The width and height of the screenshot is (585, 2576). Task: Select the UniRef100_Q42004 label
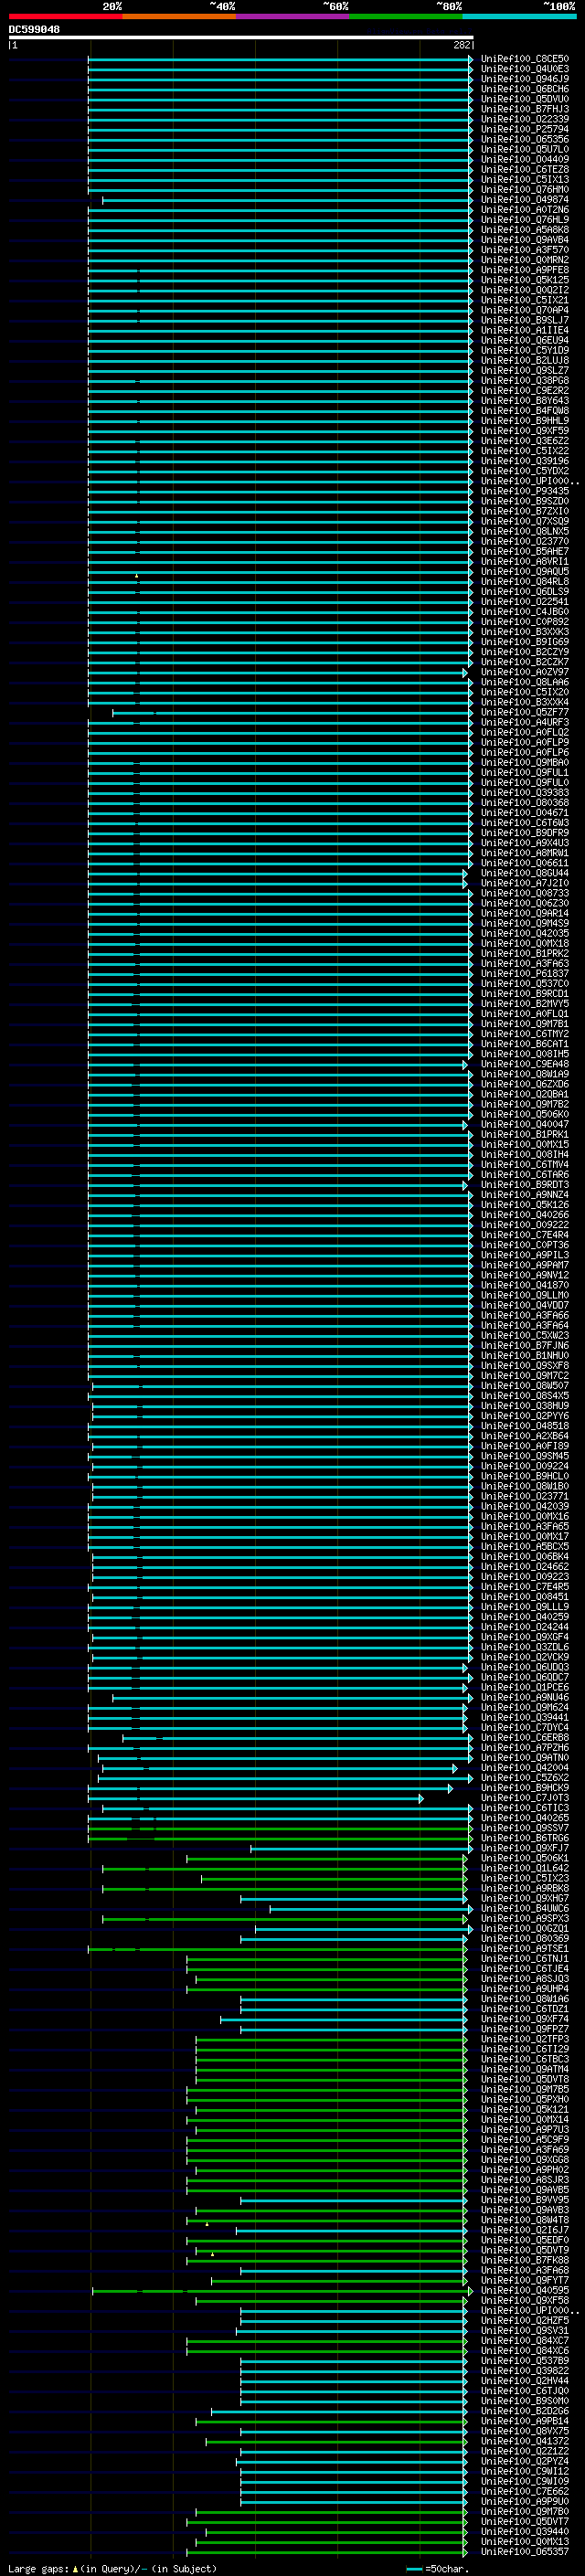click(525, 1768)
